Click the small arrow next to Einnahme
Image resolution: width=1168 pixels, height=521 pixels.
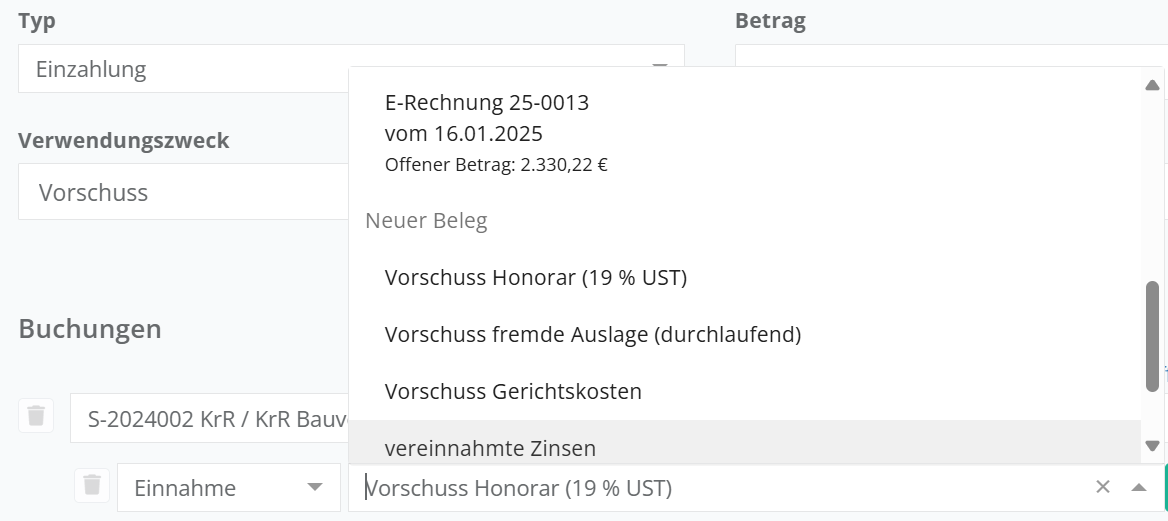pyautogui.click(x=315, y=488)
